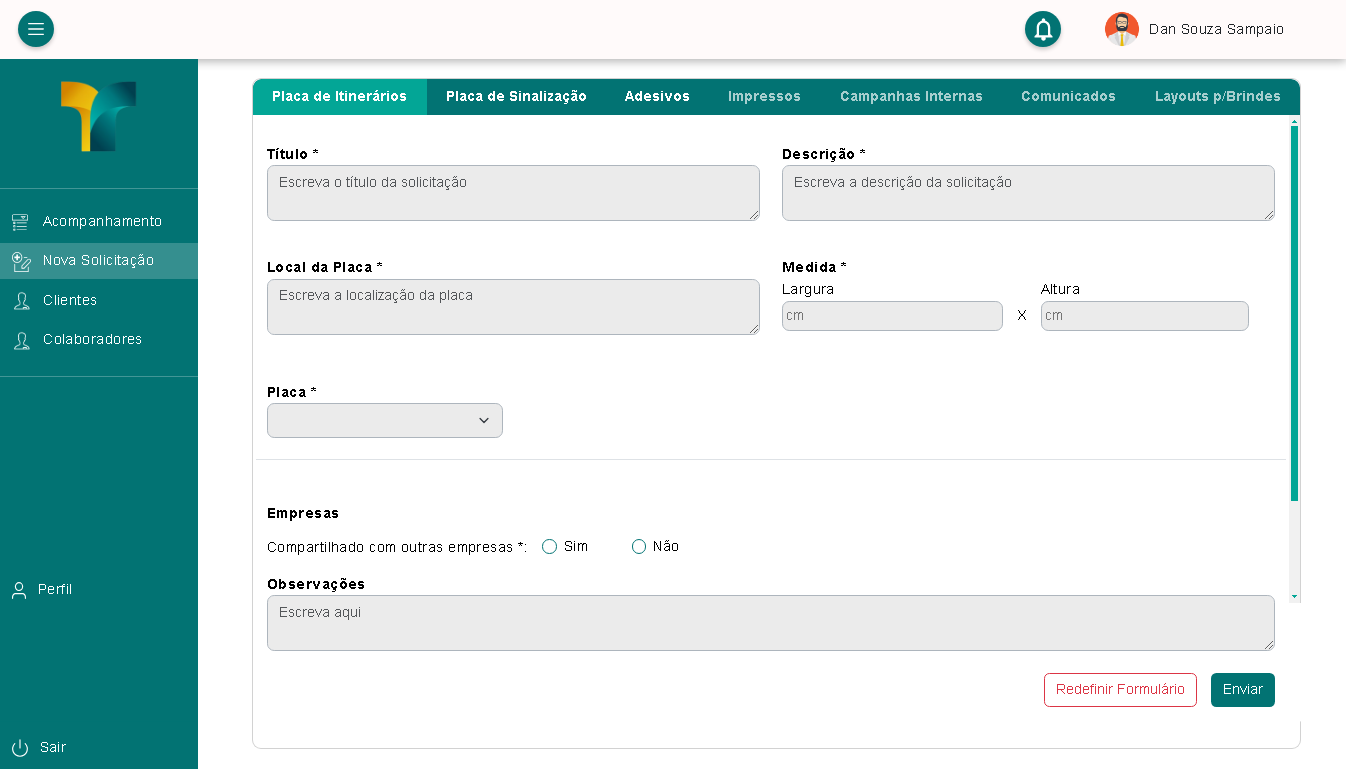The width and height of the screenshot is (1346, 769).
Task: Switch to the Adesivos tab
Action: click(657, 97)
